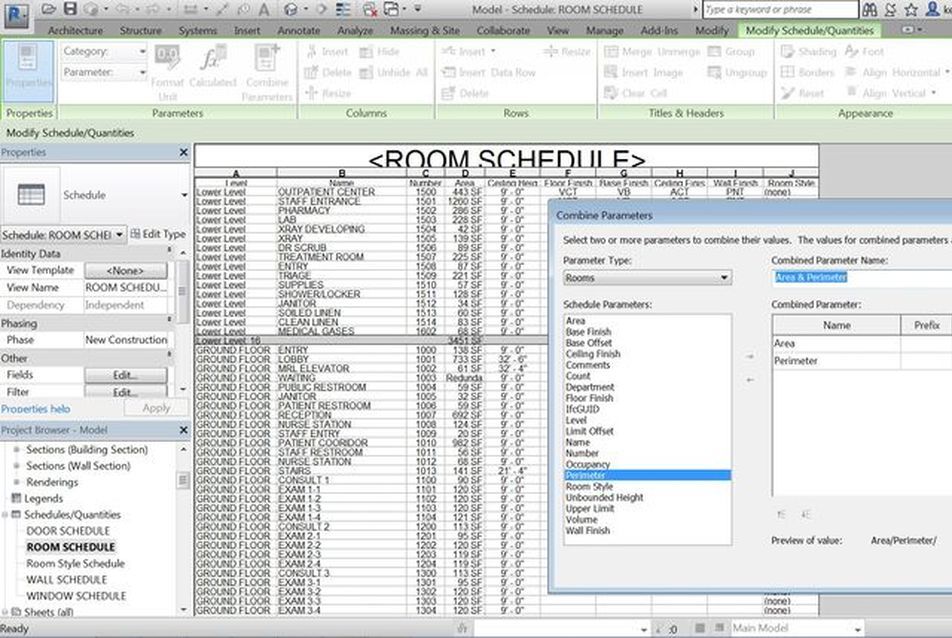Click the user Sign In icon
The image size is (952, 638).
[932, 9]
